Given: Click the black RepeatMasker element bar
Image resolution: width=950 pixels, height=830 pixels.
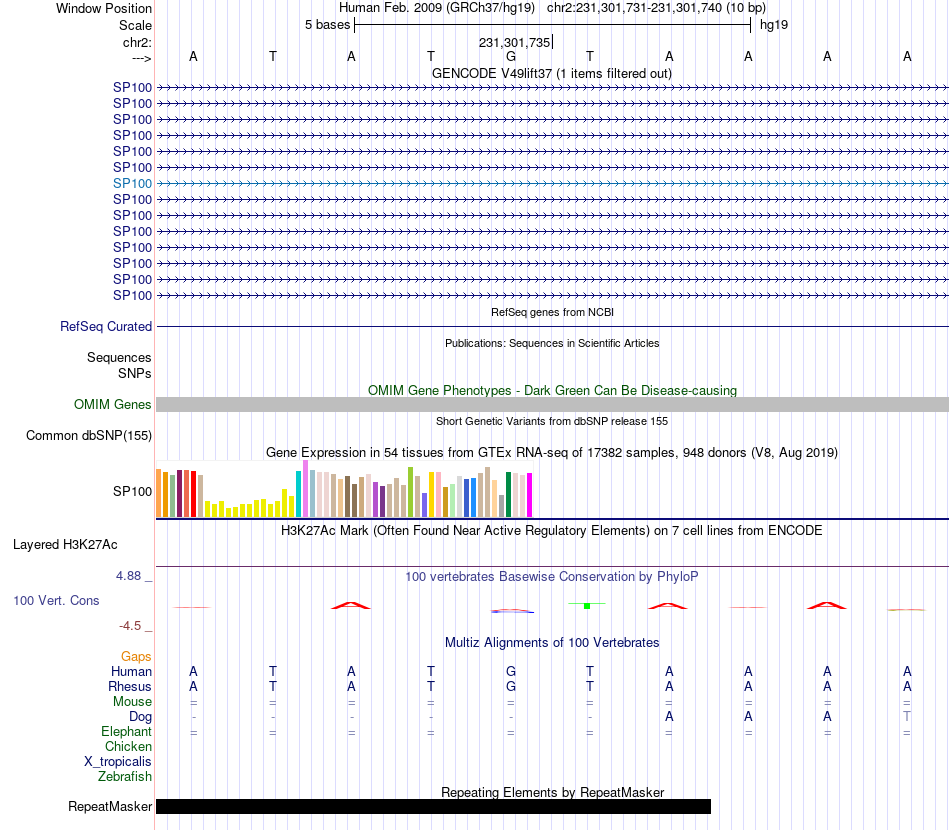Looking at the screenshot, I should tap(433, 806).
